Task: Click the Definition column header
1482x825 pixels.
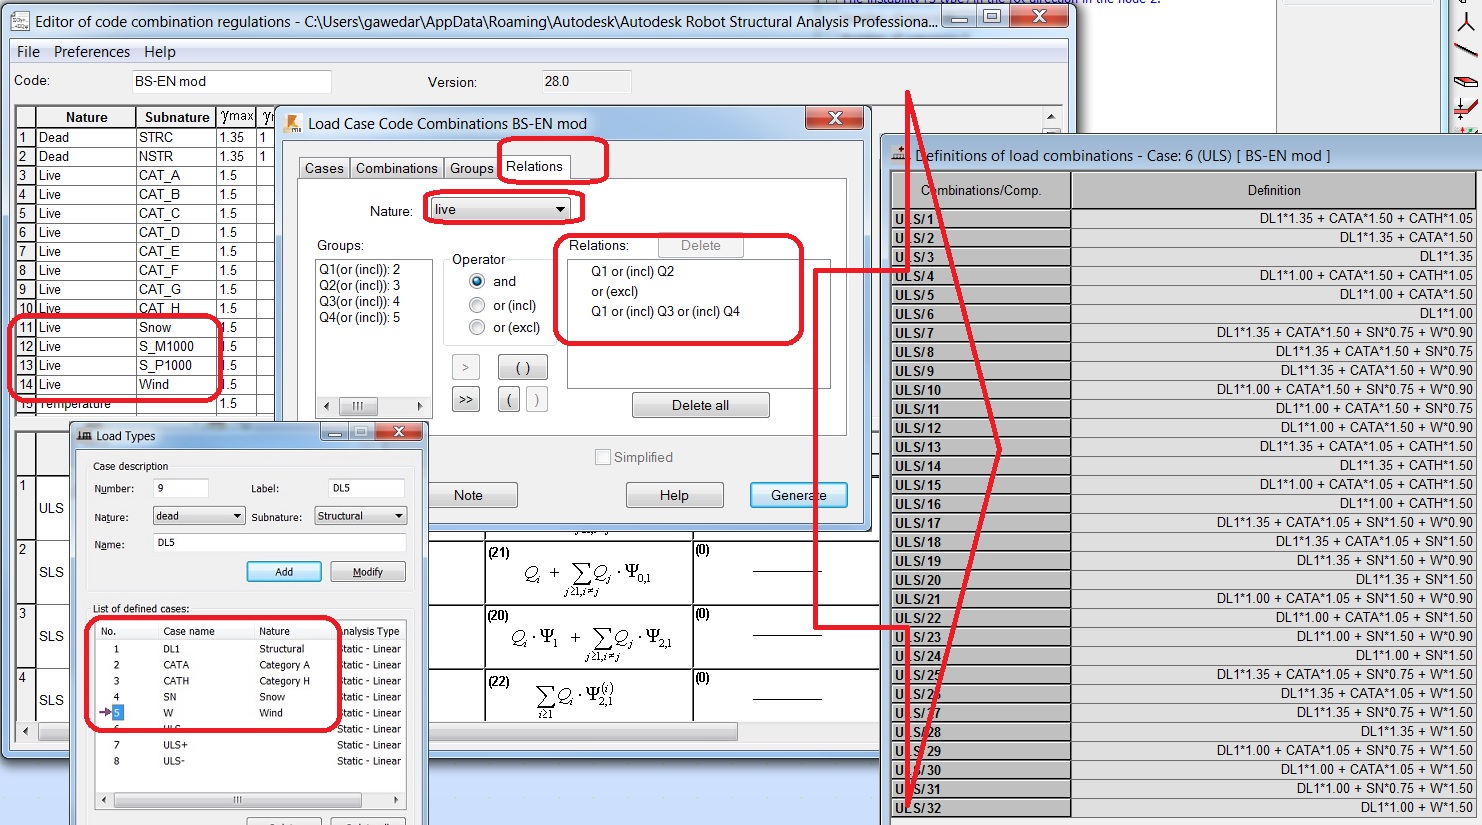Action: 1274,190
